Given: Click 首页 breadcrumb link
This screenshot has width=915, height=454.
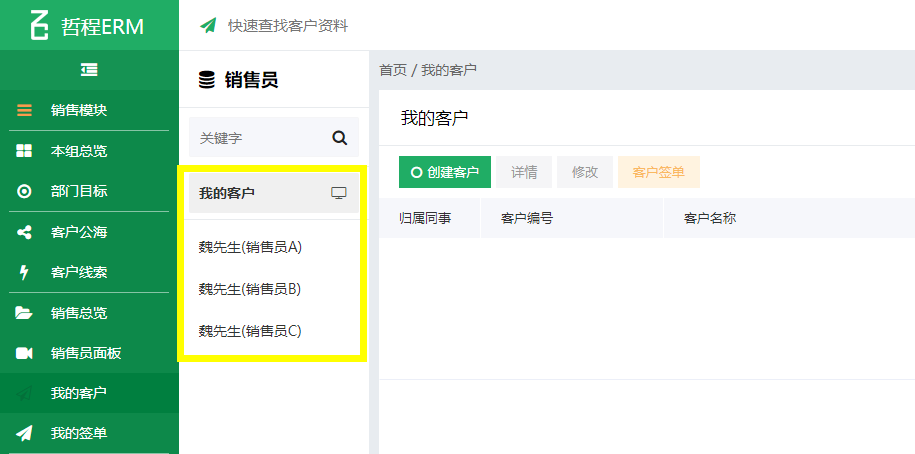Looking at the screenshot, I should 393,71.
